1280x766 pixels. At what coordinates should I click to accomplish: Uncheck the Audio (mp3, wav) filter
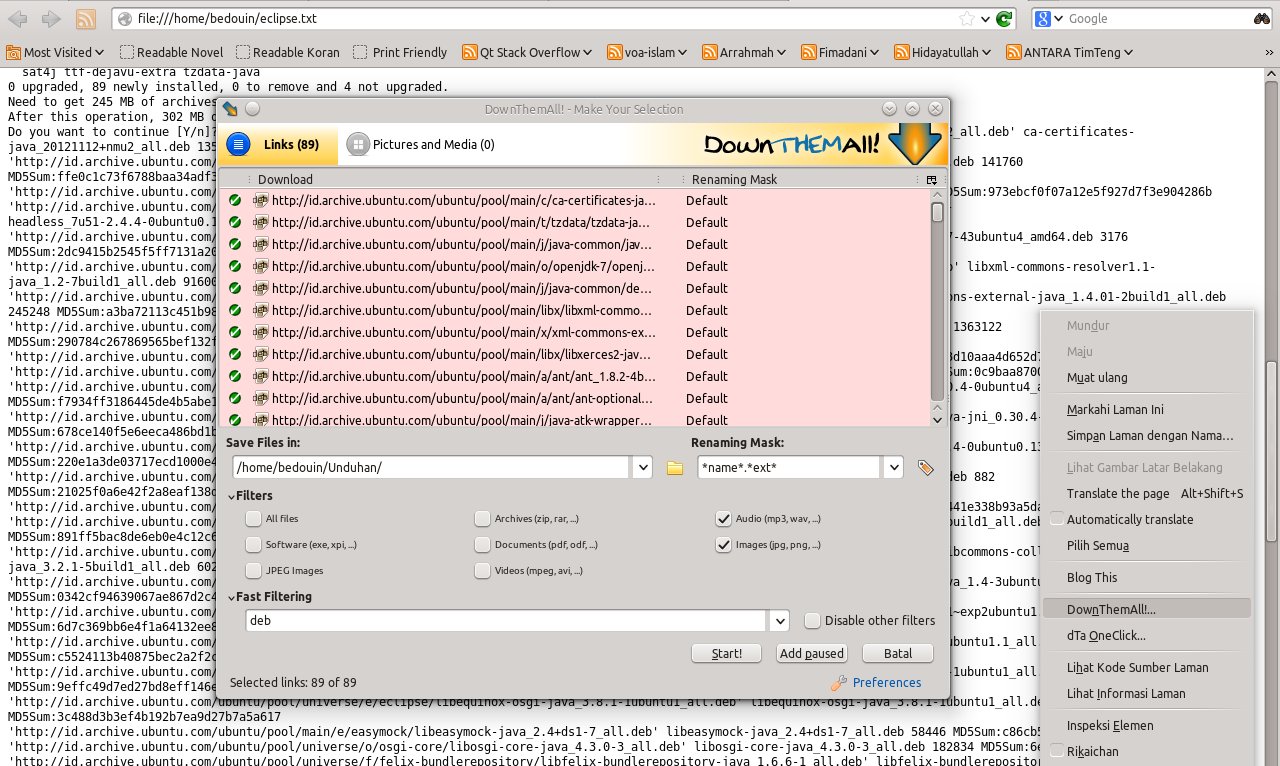pos(723,519)
